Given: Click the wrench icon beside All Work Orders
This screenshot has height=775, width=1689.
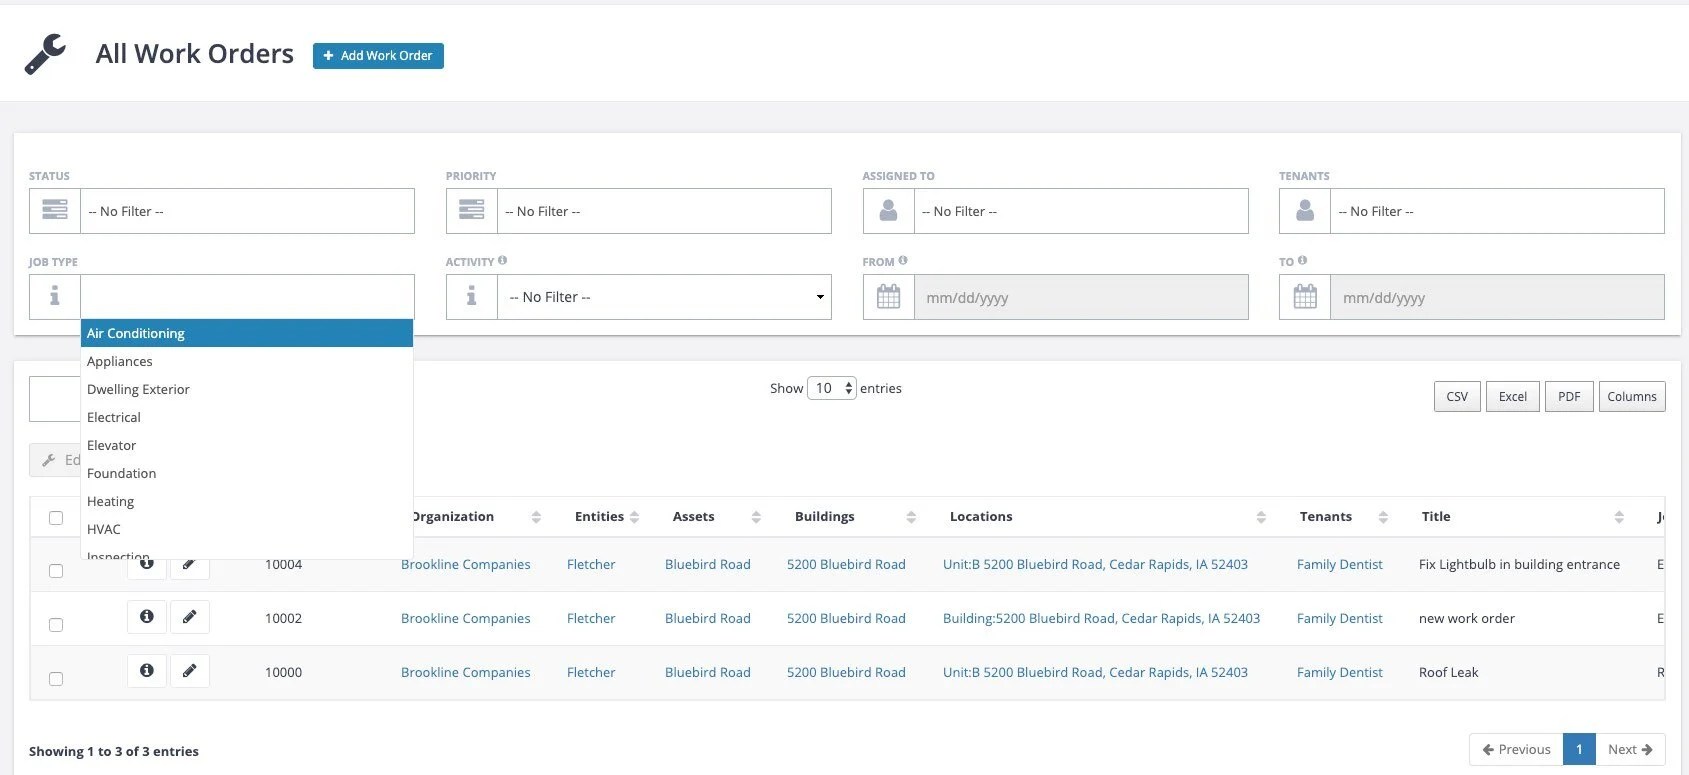Looking at the screenshot, I should click(45, 54).
